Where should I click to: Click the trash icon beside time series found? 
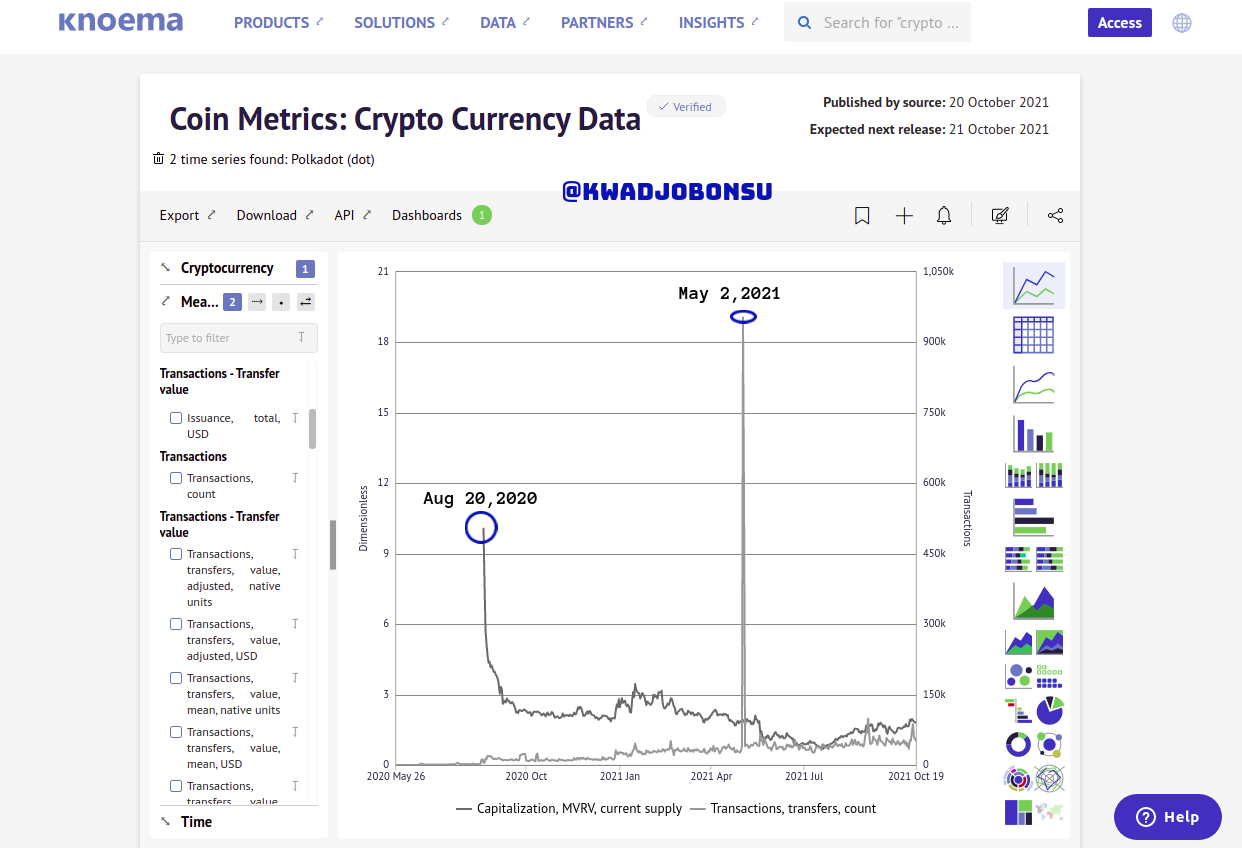158,158
